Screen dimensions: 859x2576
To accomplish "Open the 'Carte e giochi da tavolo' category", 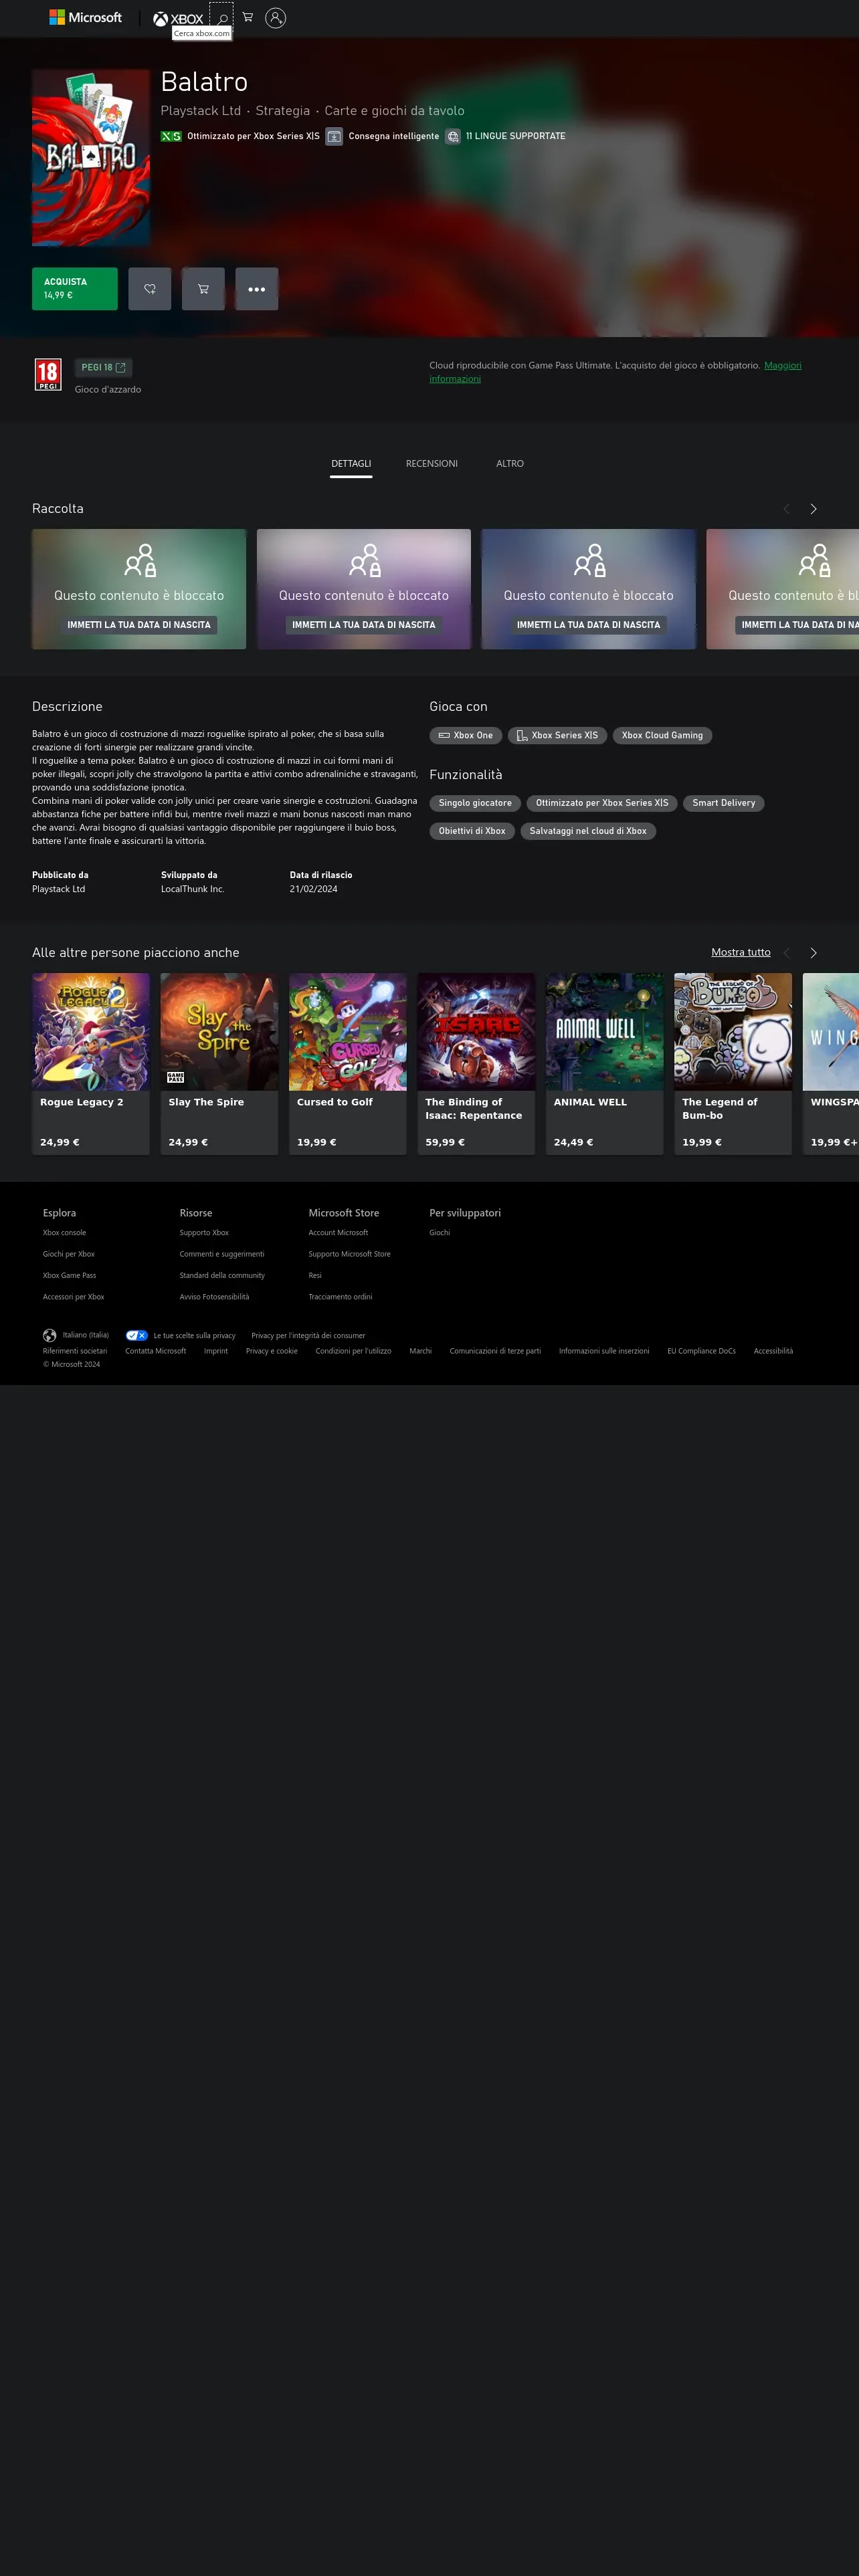I will click(x=394, y=111).
